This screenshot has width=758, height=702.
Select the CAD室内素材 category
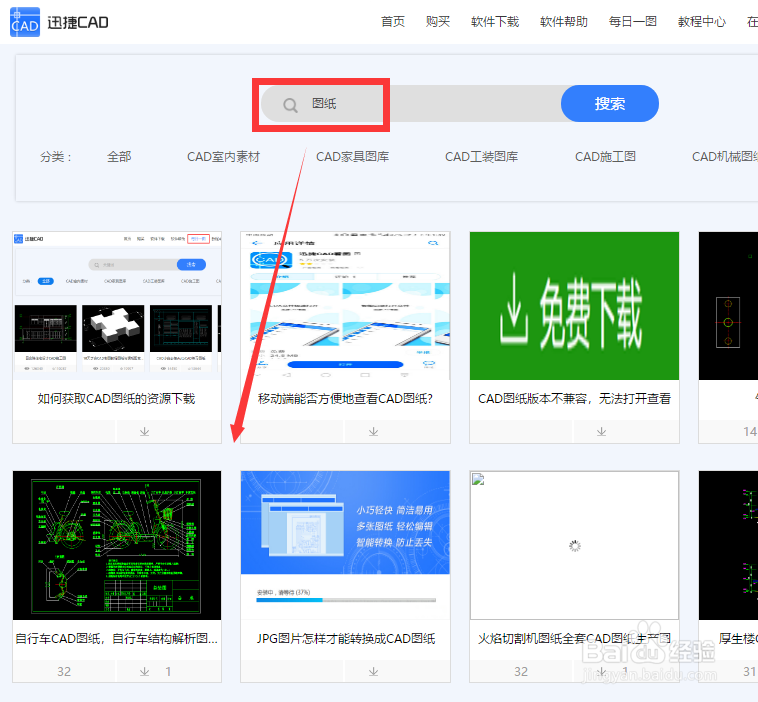pyautogui.click(x=223, y=157)
